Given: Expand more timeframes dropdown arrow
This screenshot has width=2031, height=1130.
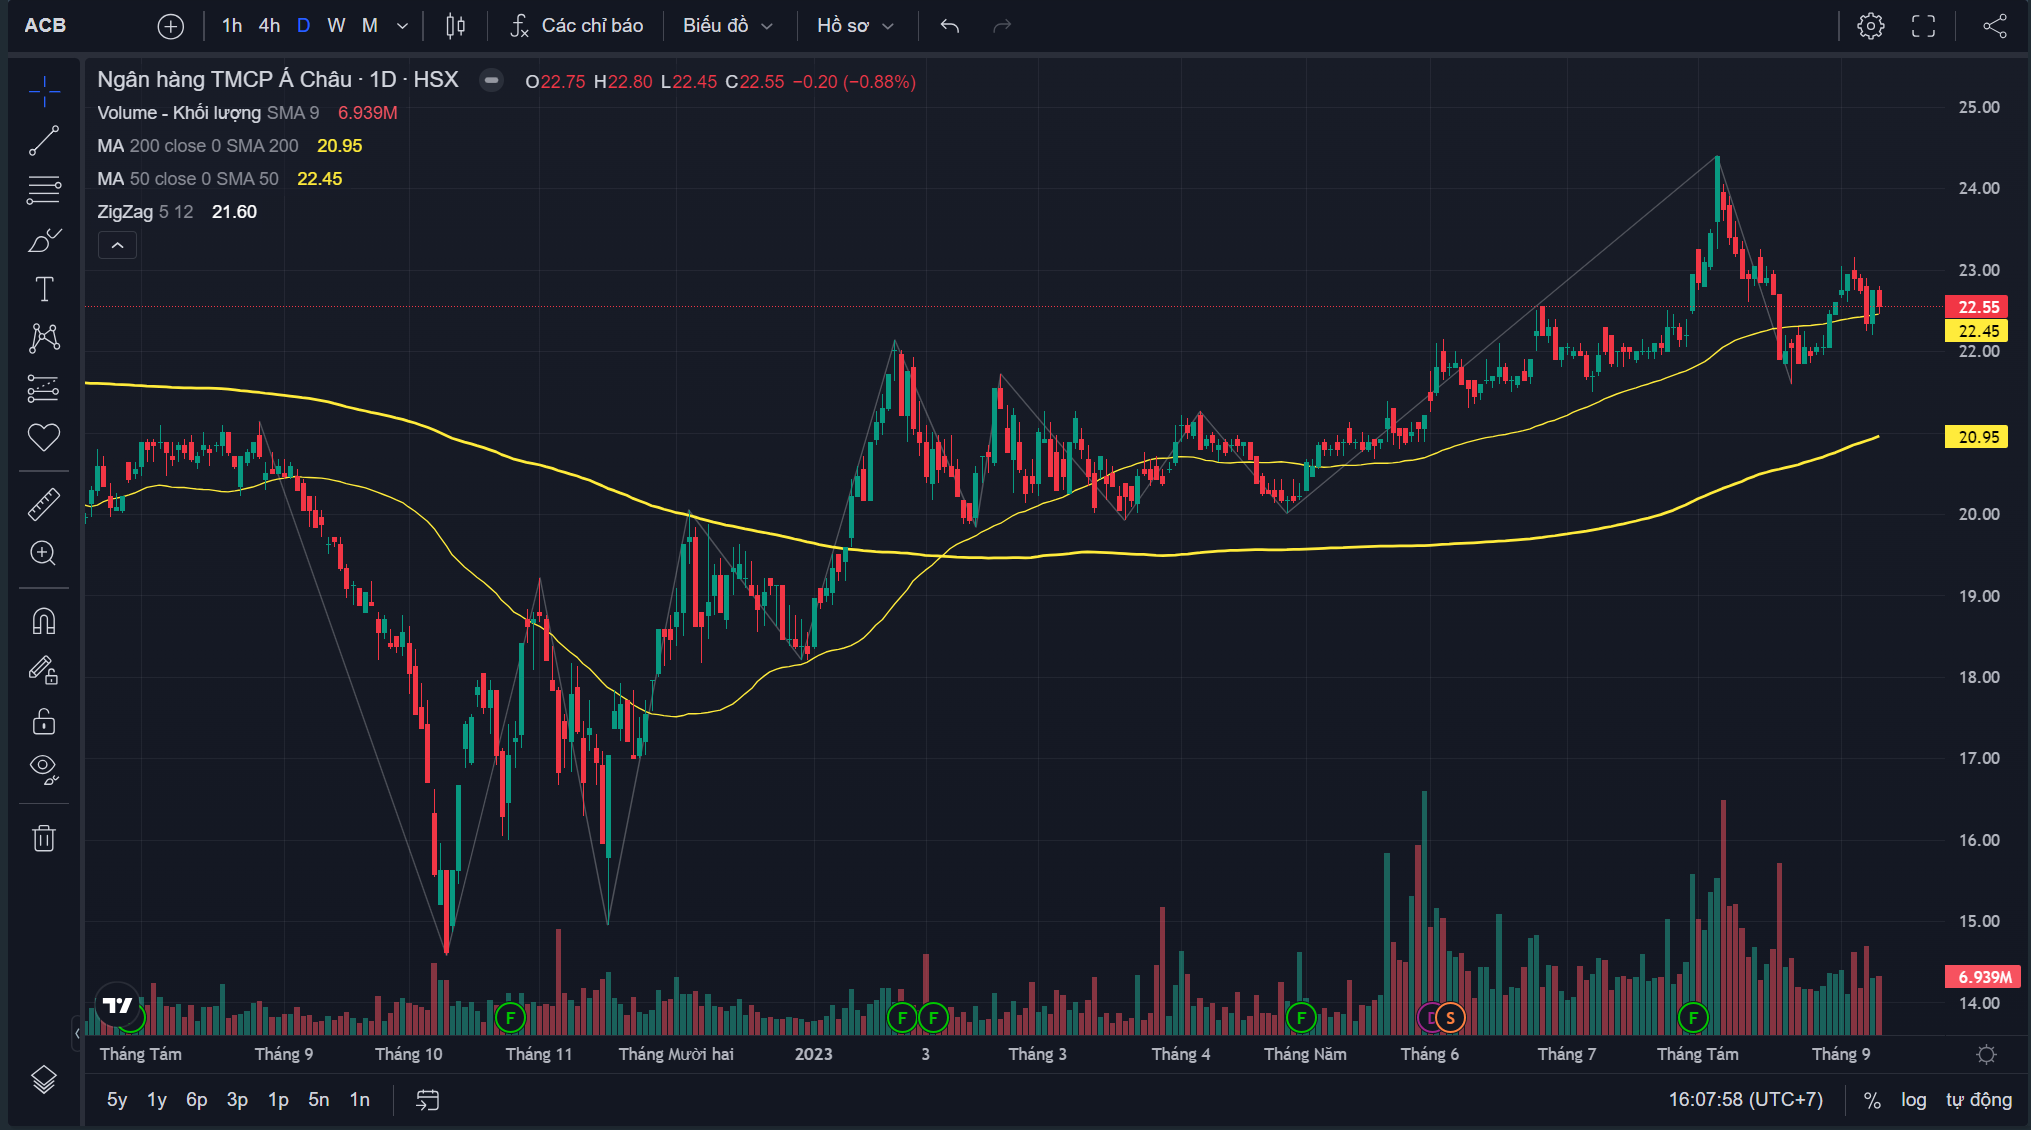Looking at the screenshot, I should tap(403, 26).
